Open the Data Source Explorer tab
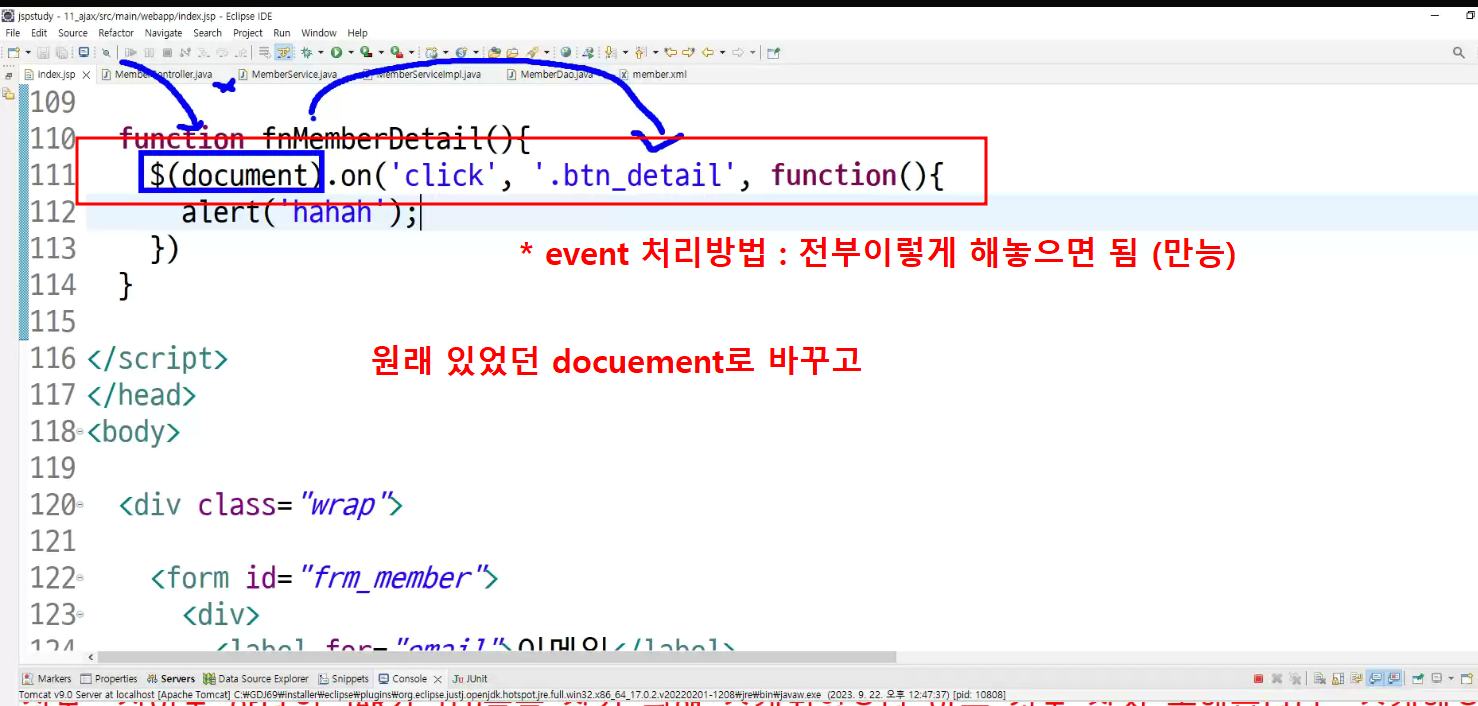The image size is (1478, 706). tap(256, 679)
